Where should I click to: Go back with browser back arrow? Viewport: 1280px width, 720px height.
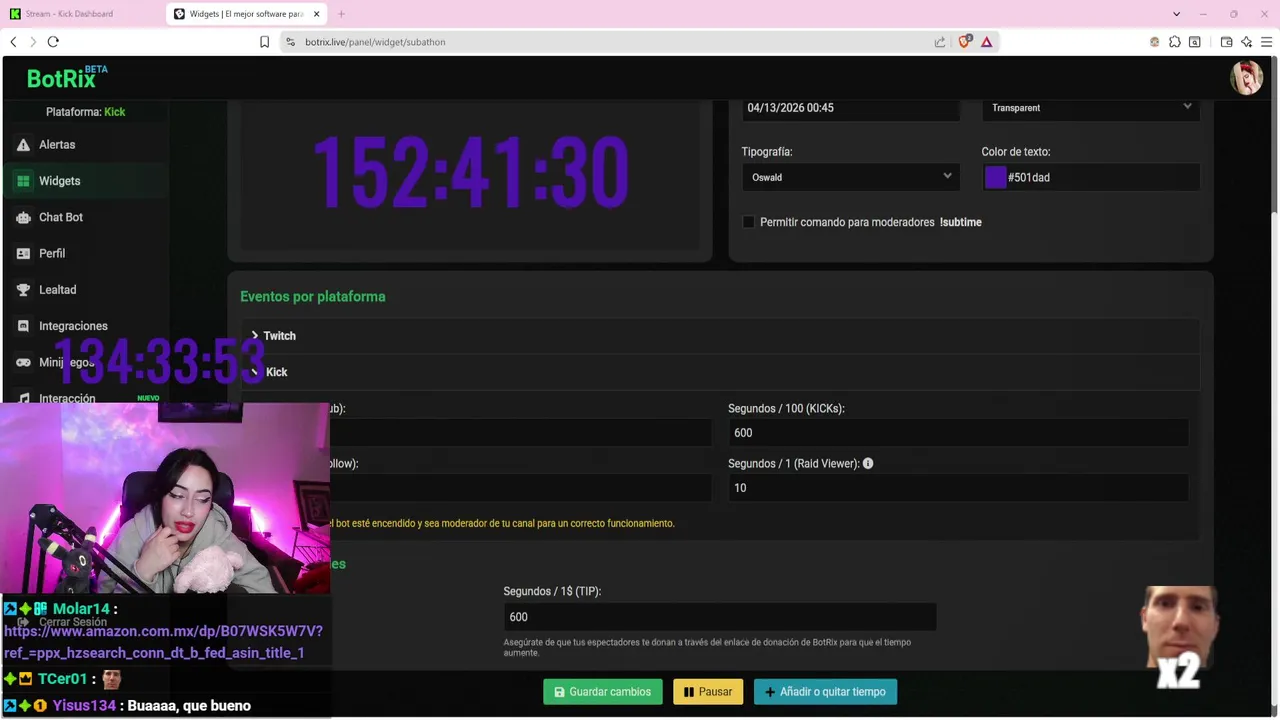[13, 42]
